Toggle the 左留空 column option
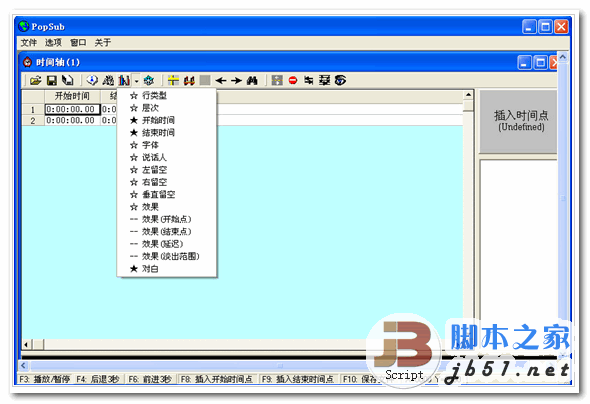Viewport: 590px width, 404px height. point(167,170)
